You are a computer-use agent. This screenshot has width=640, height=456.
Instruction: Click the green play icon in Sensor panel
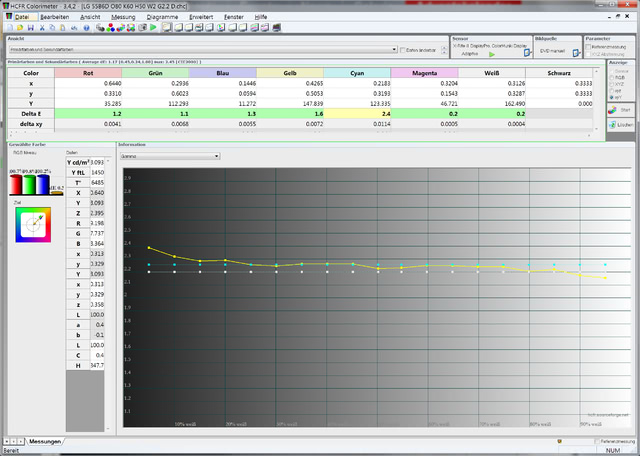pyautogui.click(x=492, y=54)
